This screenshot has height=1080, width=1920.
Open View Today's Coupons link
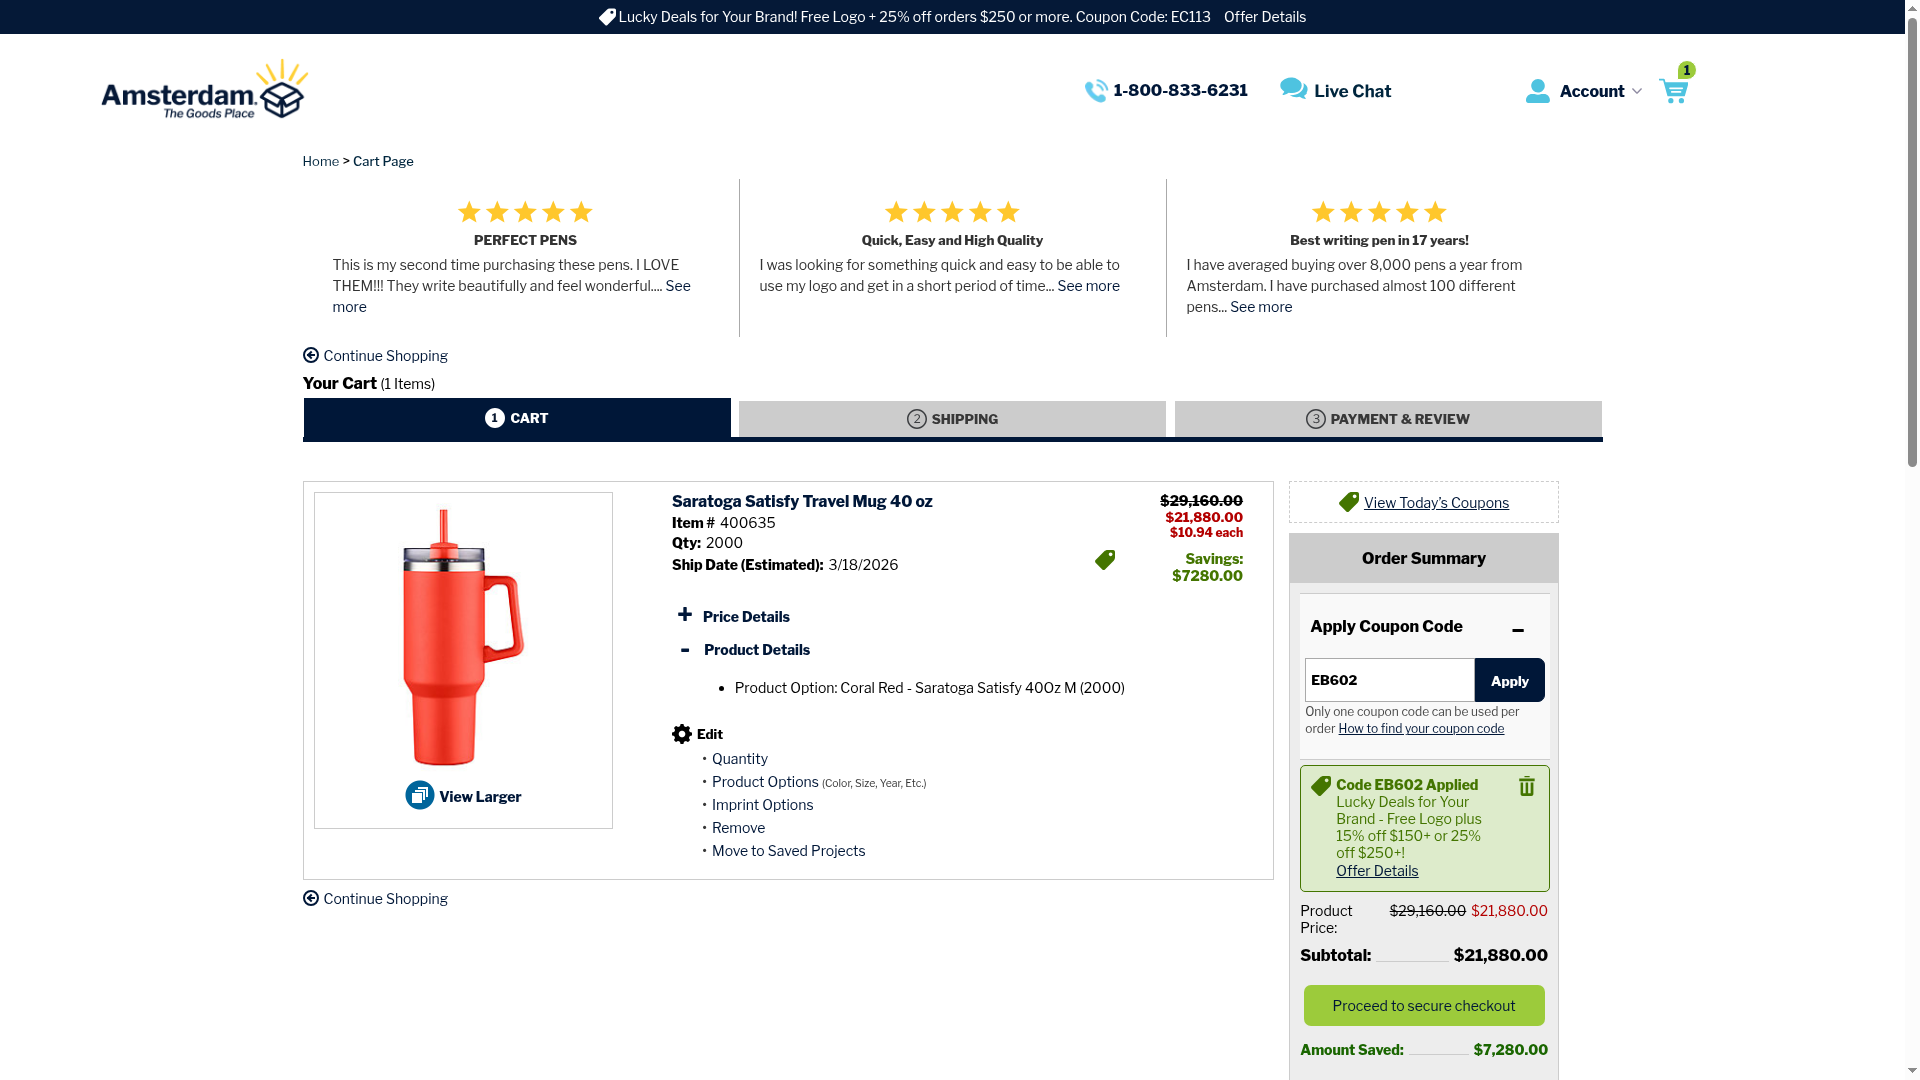(x=1435, y=503)
